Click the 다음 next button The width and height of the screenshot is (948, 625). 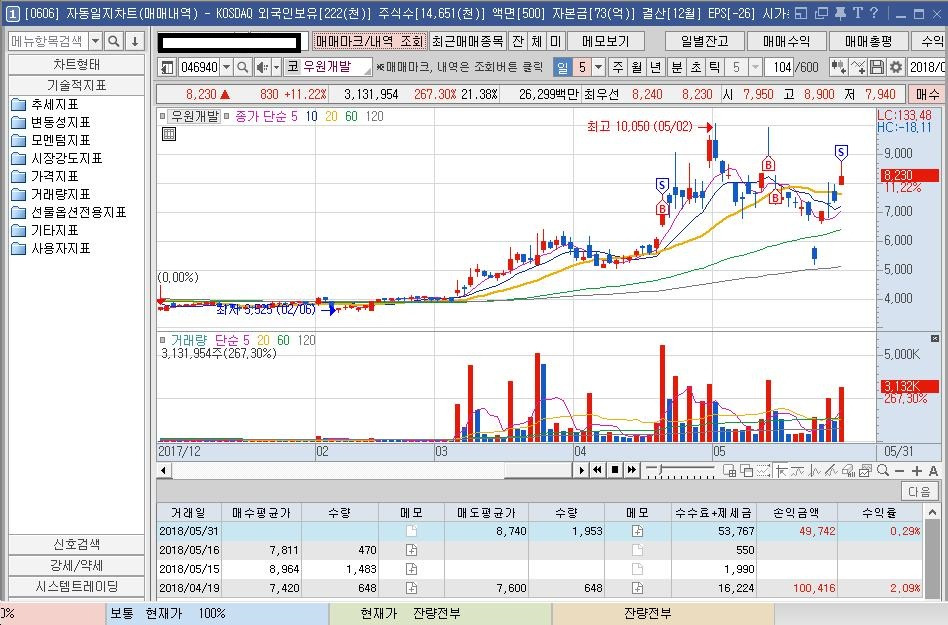(x=919, y=491)
